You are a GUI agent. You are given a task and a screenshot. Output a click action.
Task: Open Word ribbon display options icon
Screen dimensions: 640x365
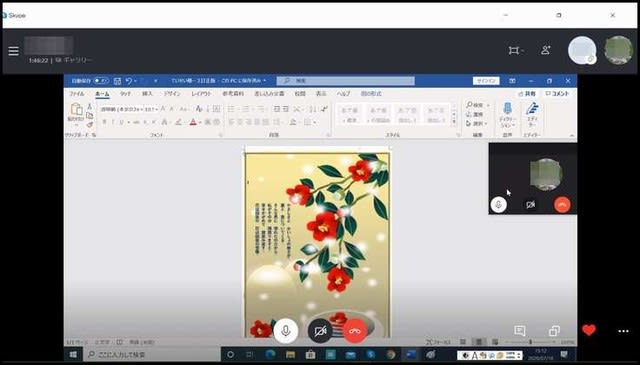[512, 81]
